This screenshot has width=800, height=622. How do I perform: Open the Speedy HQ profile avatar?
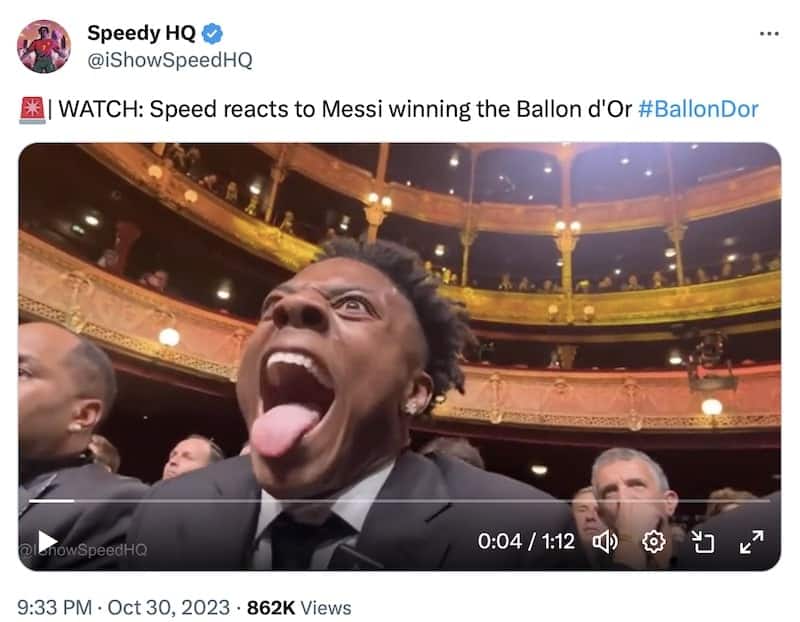coord(44,46)
